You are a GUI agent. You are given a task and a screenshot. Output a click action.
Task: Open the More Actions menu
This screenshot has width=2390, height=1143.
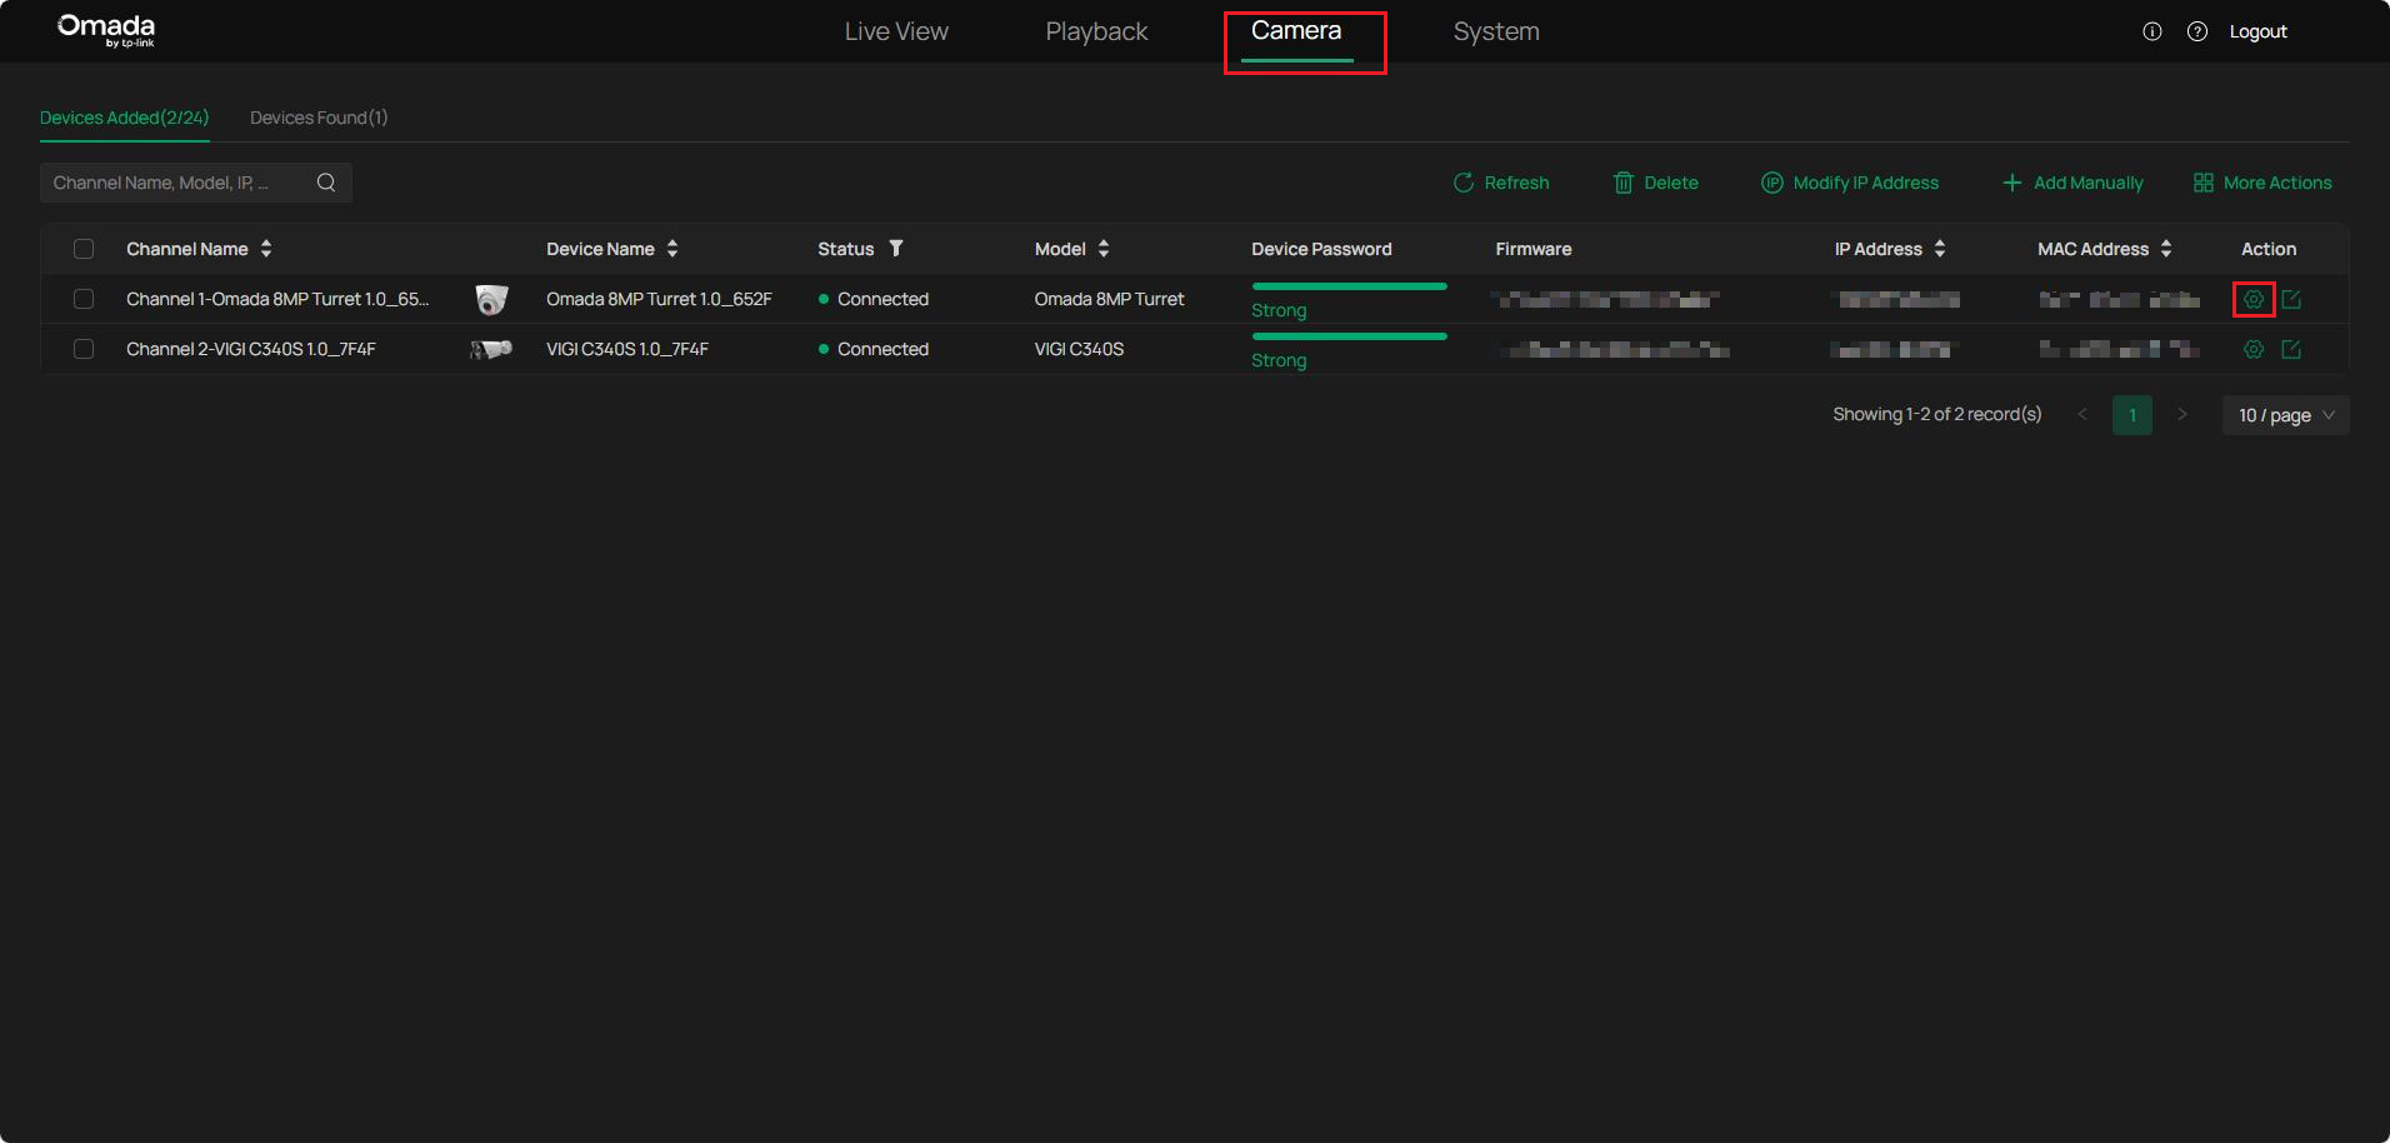tap(2262, 182)
